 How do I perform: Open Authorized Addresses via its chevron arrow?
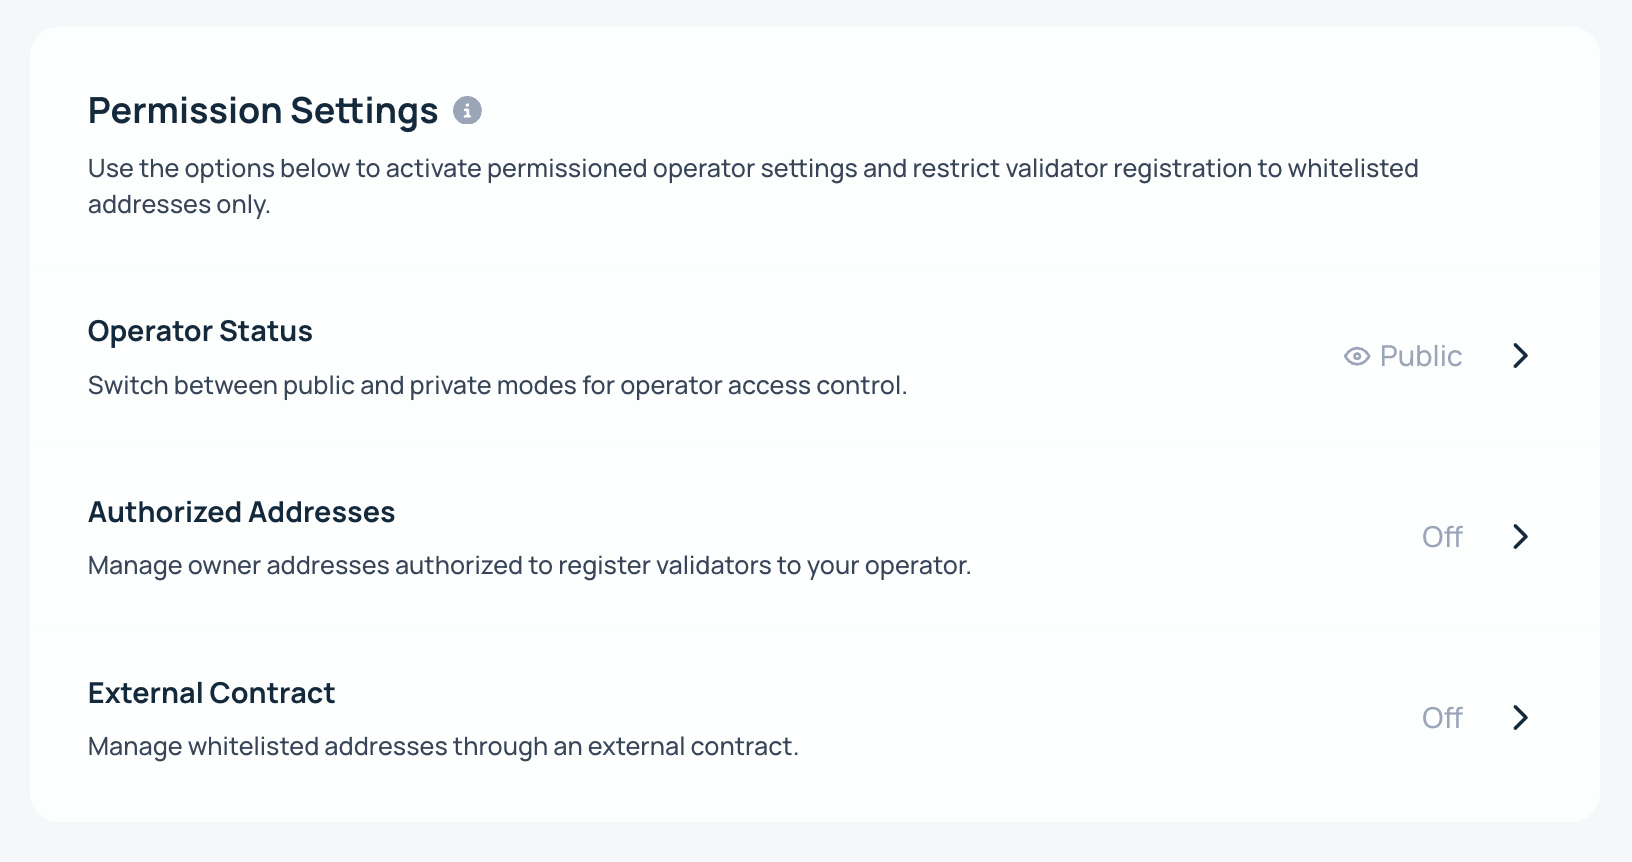click(1520, 537)
